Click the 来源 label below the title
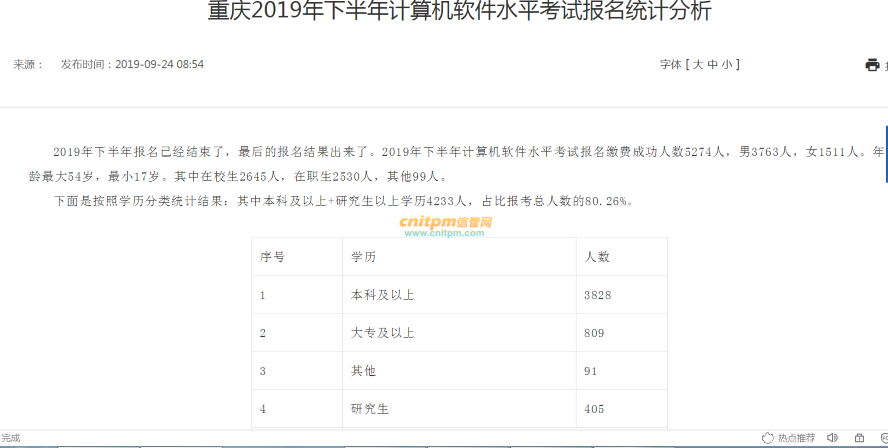The image size is (888, 448). (x=28, y=64)
